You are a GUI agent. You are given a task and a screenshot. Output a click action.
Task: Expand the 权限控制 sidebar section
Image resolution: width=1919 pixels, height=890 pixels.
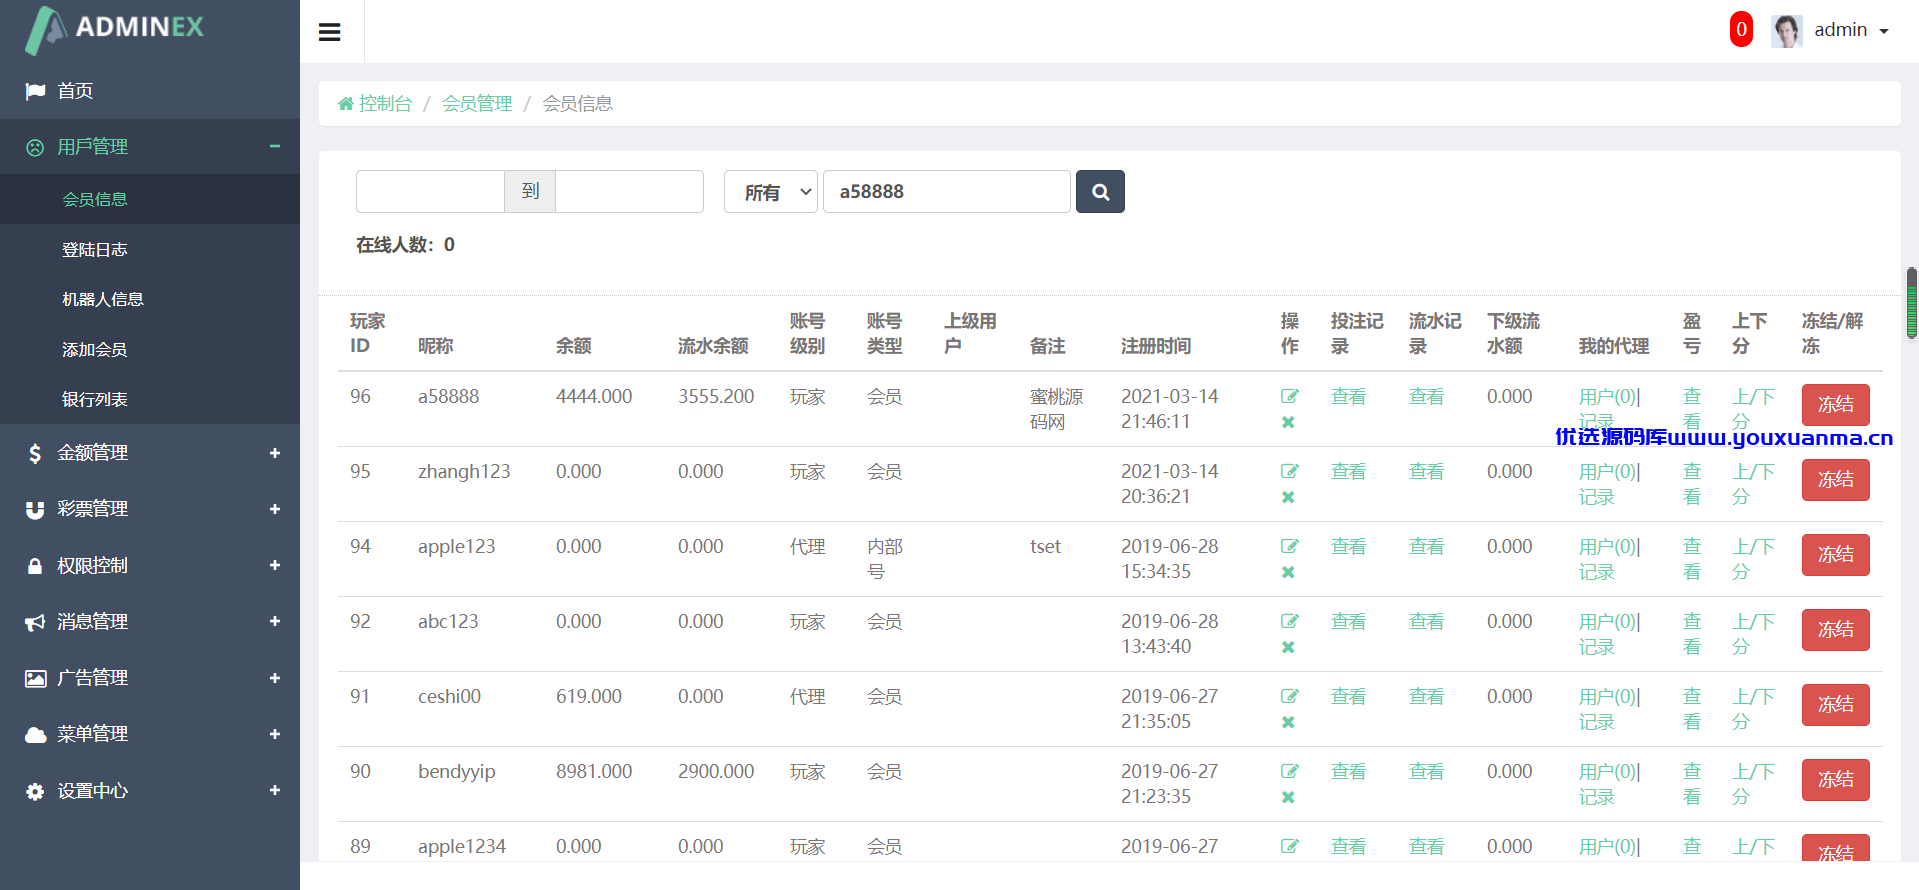point(150,566)
